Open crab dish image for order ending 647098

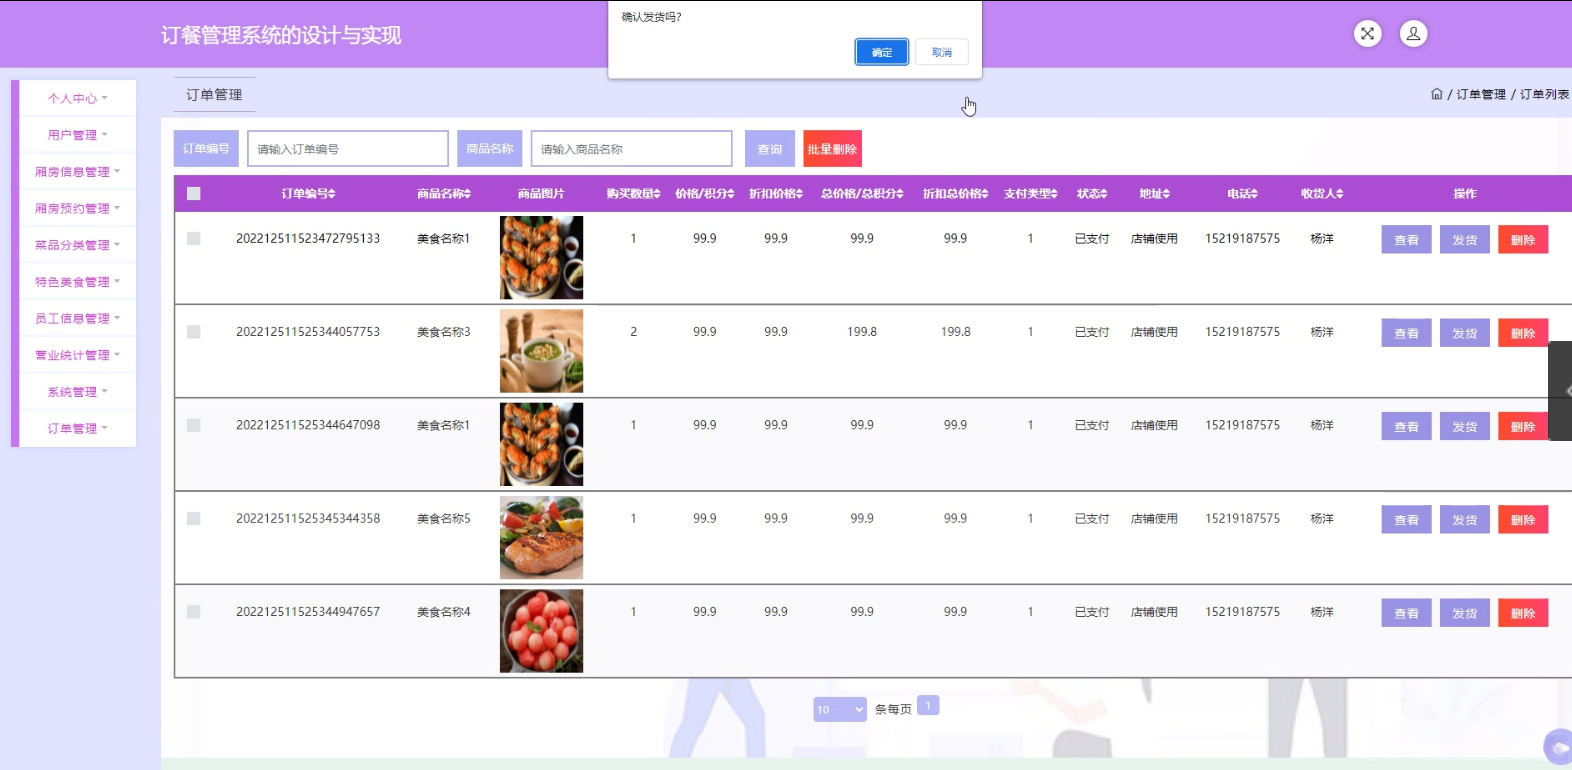(x=541, y=444)
